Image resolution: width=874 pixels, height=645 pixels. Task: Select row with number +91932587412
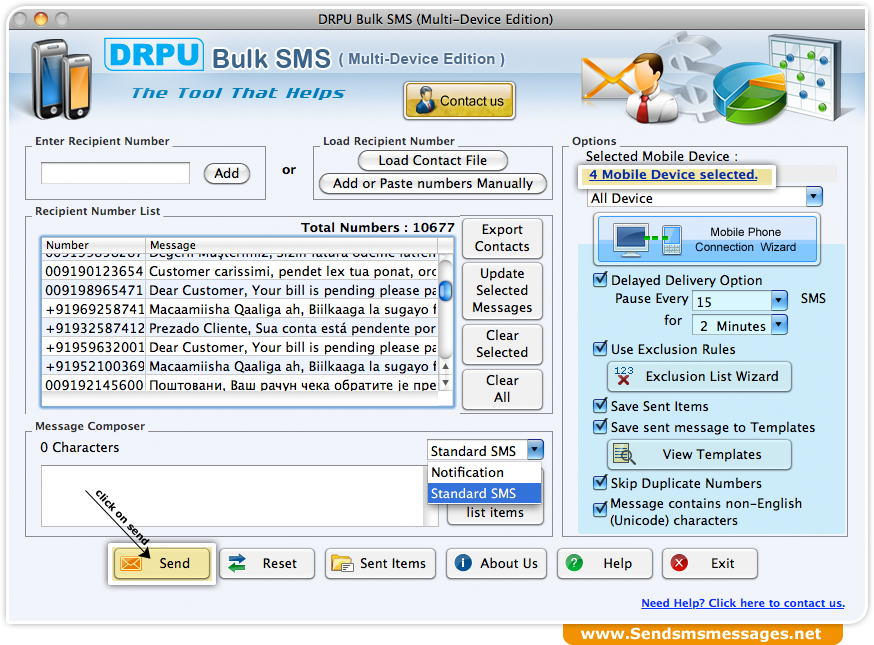240,328
